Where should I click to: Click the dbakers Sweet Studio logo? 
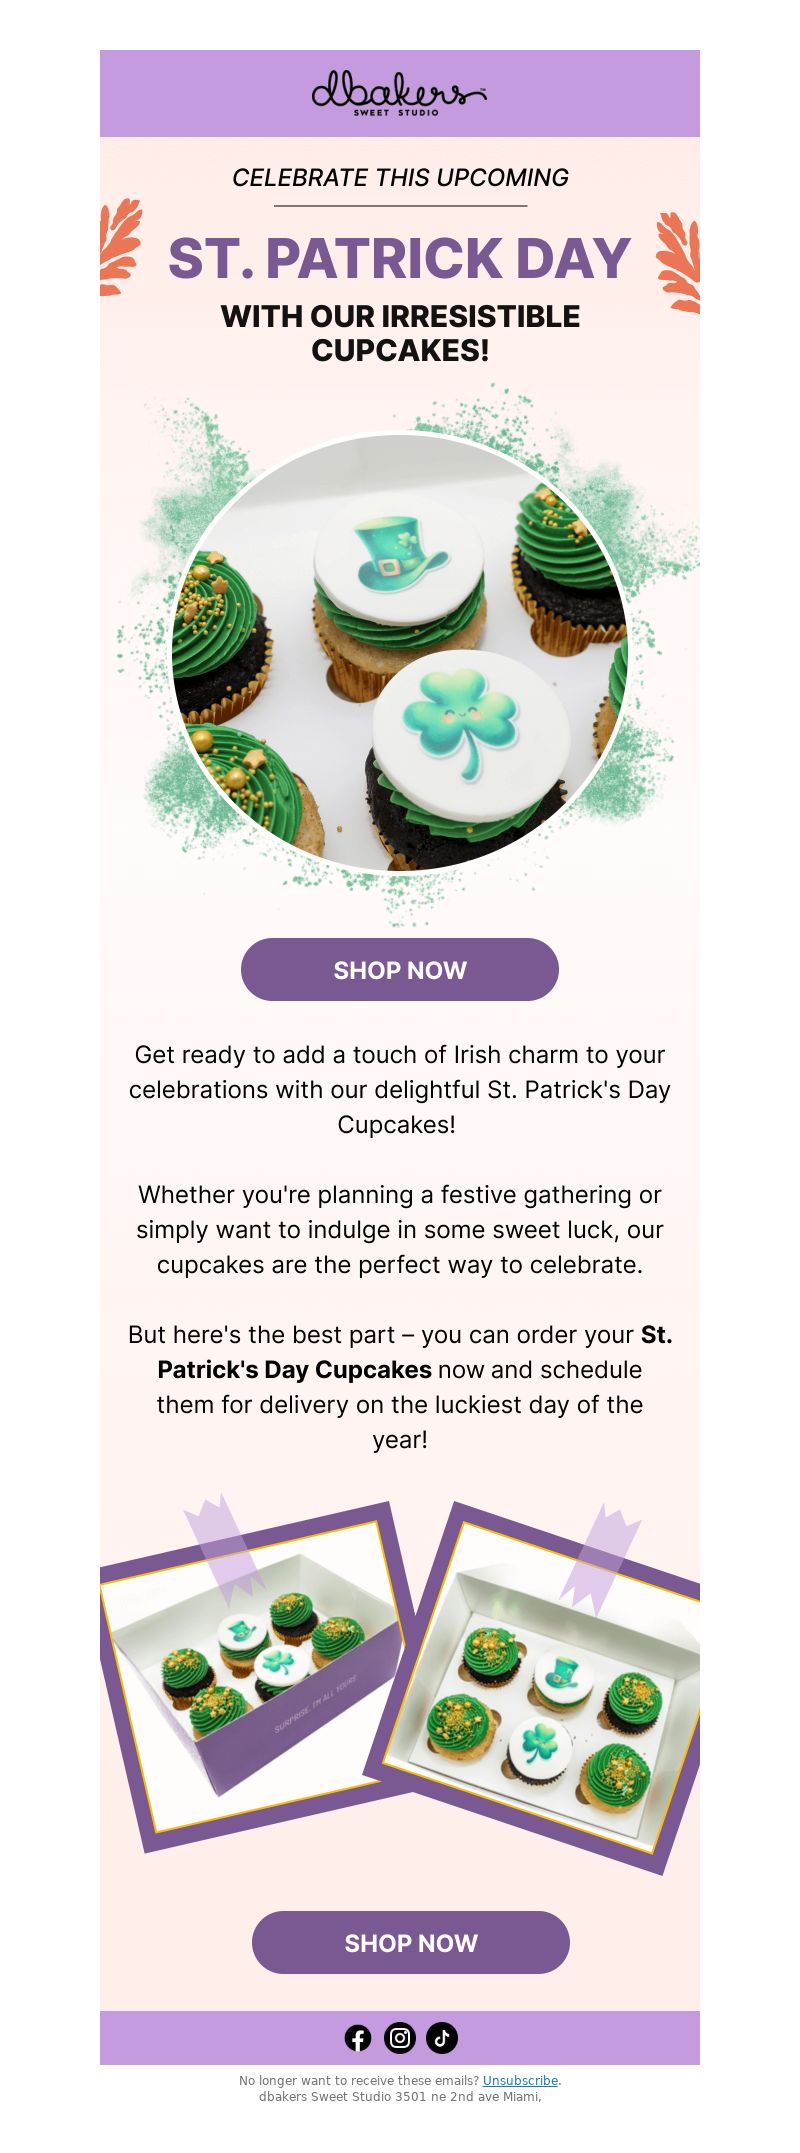tap(399, 93)
